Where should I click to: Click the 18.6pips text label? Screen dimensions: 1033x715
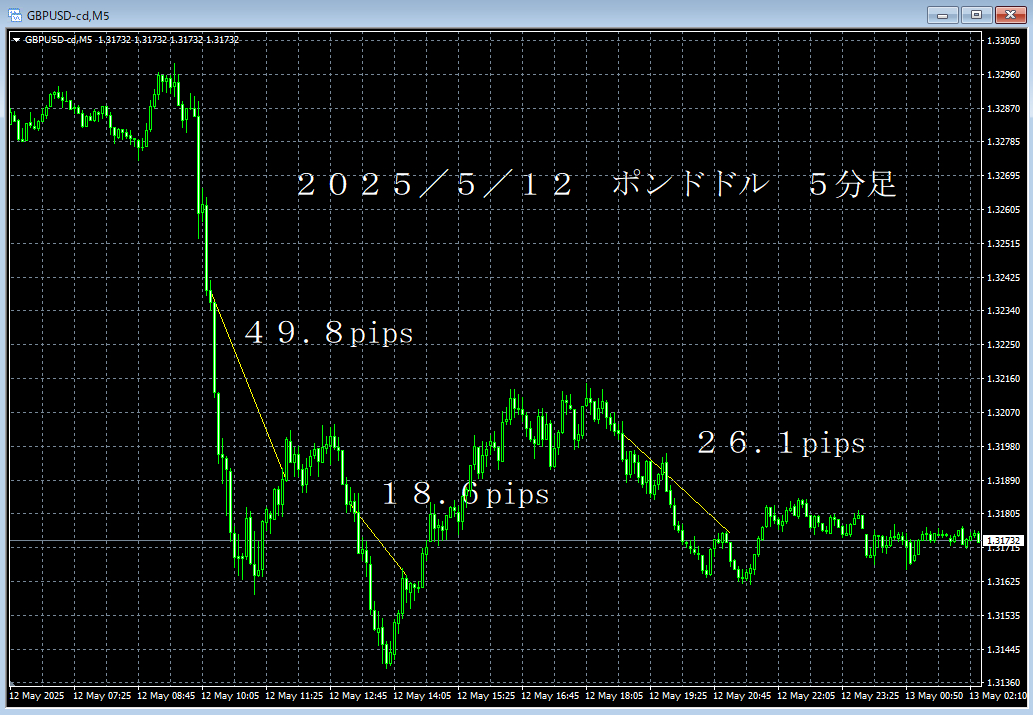(466, 494)
